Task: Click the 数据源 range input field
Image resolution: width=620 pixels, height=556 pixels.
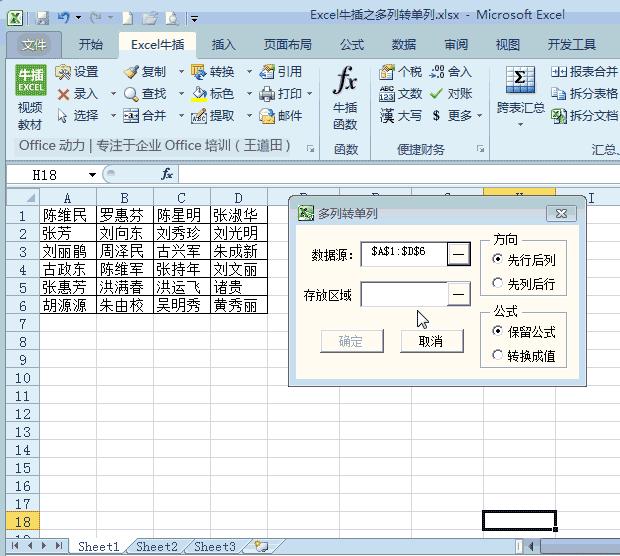Action: click(x=404, y=254)
